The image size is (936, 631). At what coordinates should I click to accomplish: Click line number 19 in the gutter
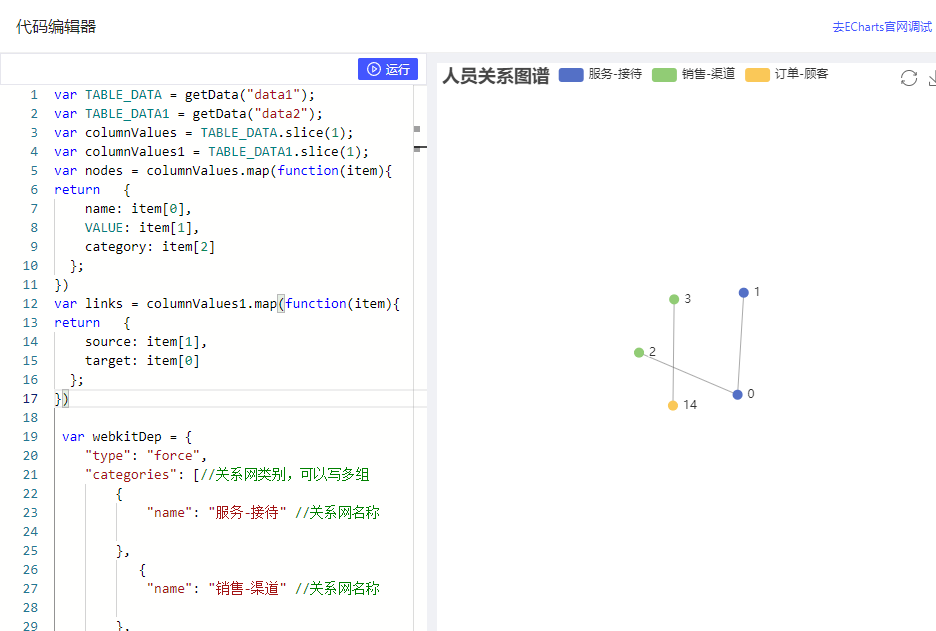pyautogui.click(x=30, y=437)
